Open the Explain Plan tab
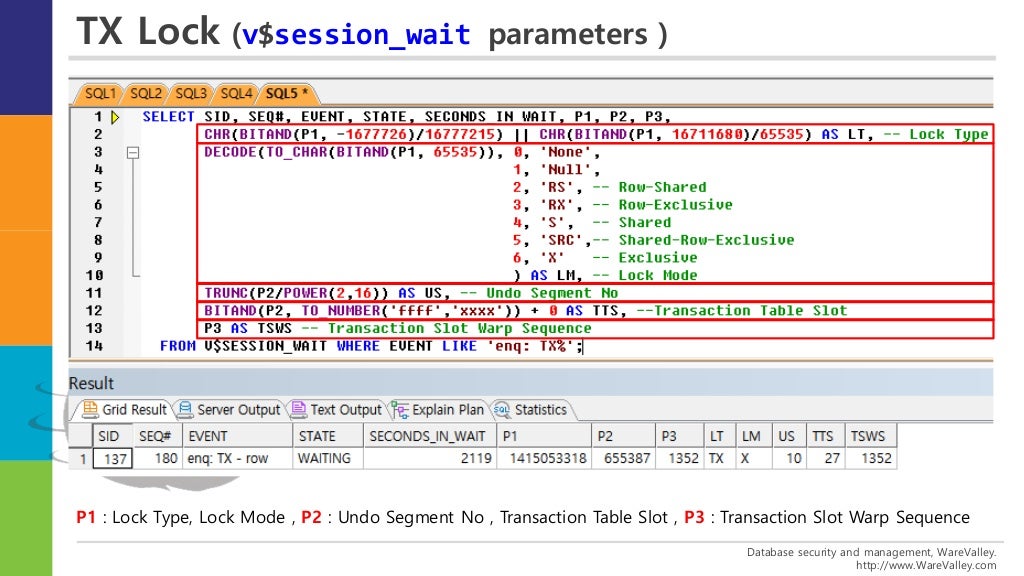 tap(438, 409)
